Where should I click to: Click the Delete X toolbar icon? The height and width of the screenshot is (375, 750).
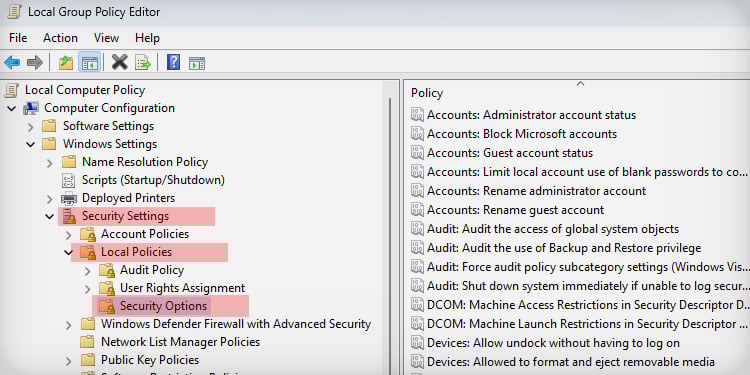(120, 62)
